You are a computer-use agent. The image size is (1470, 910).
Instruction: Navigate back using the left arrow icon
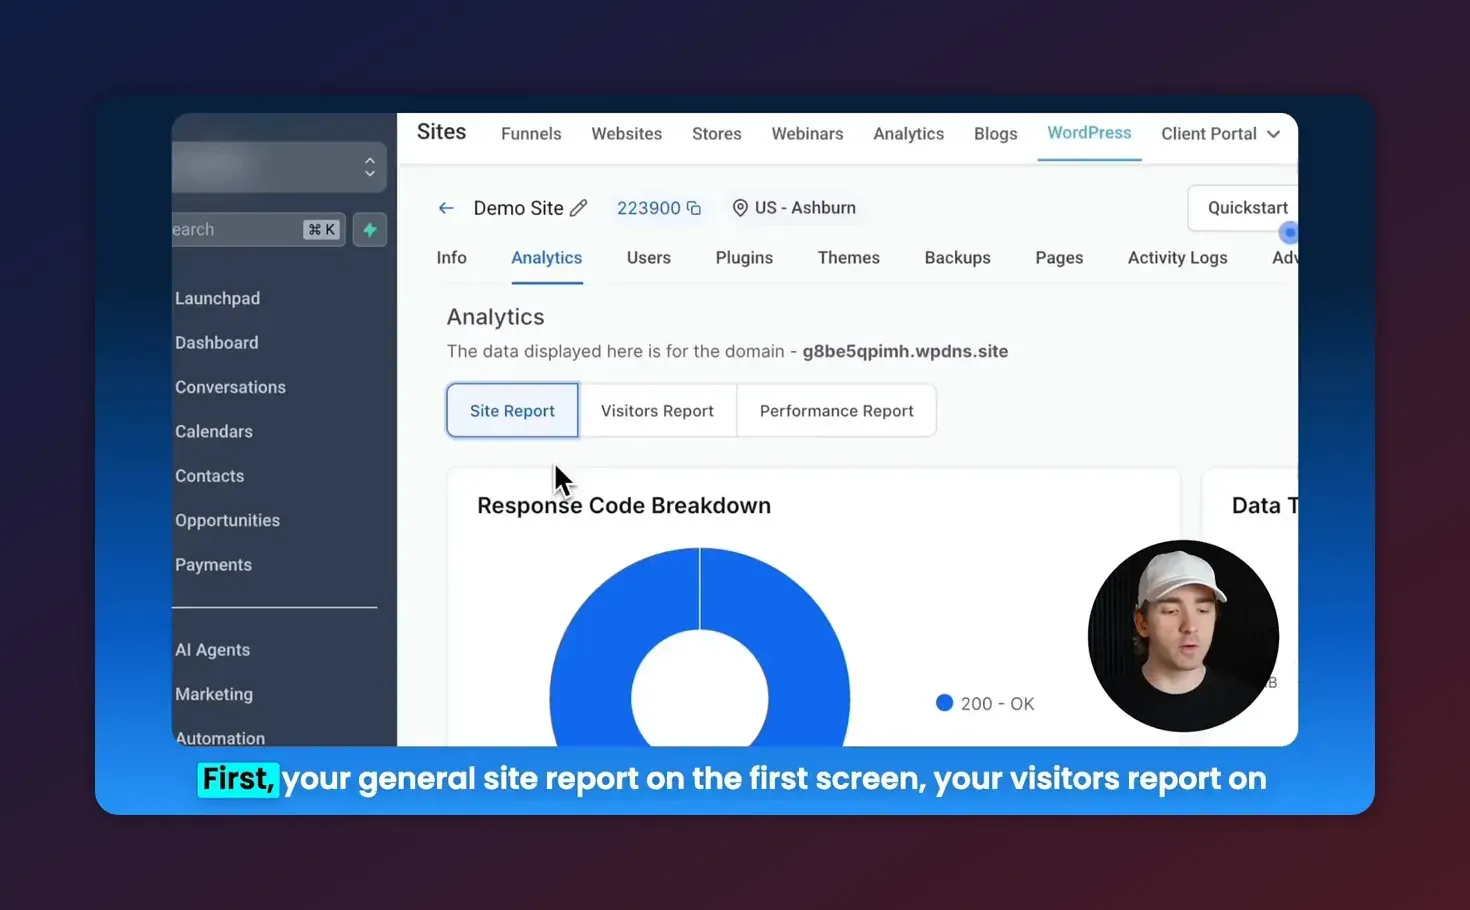click(x=446, y=208)
